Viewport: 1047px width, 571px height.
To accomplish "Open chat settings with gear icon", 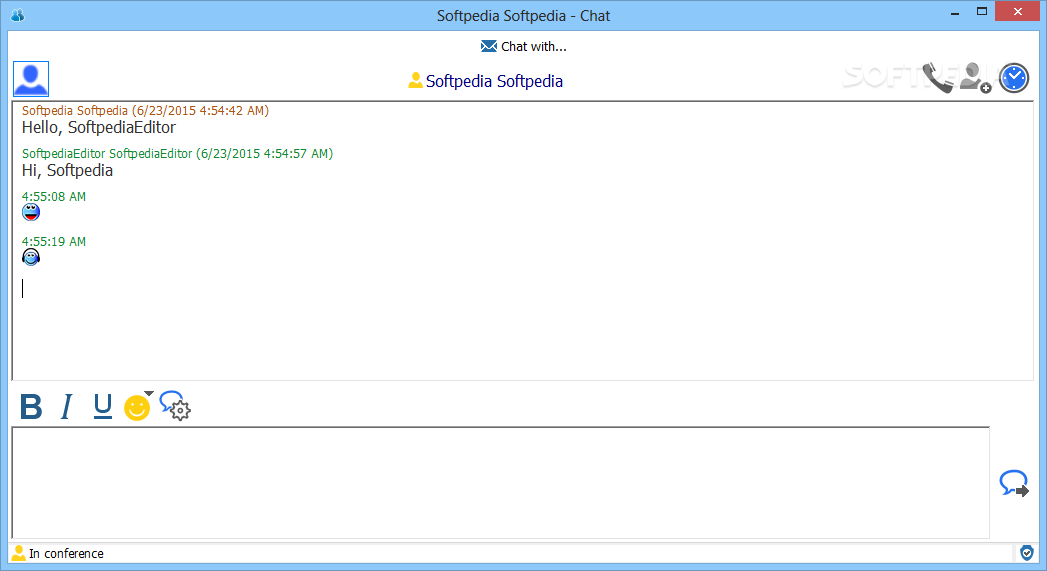I will [x=175, y=405].
